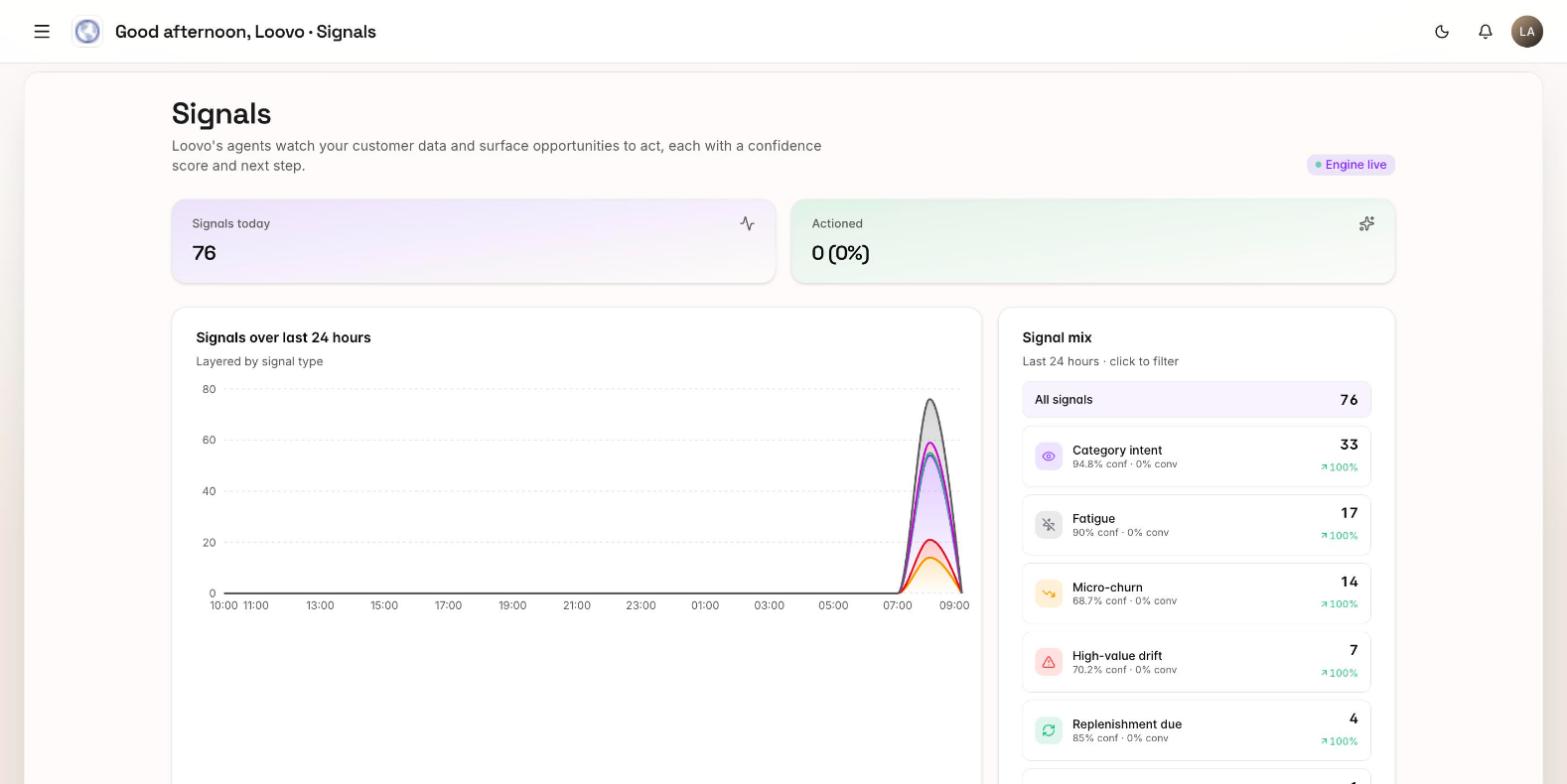Click the Signals page heading

[222, 114]
